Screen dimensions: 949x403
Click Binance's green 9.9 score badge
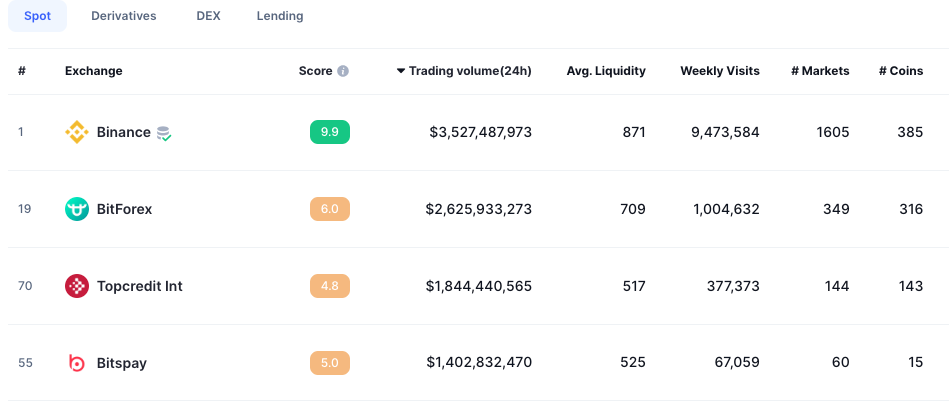330,132
